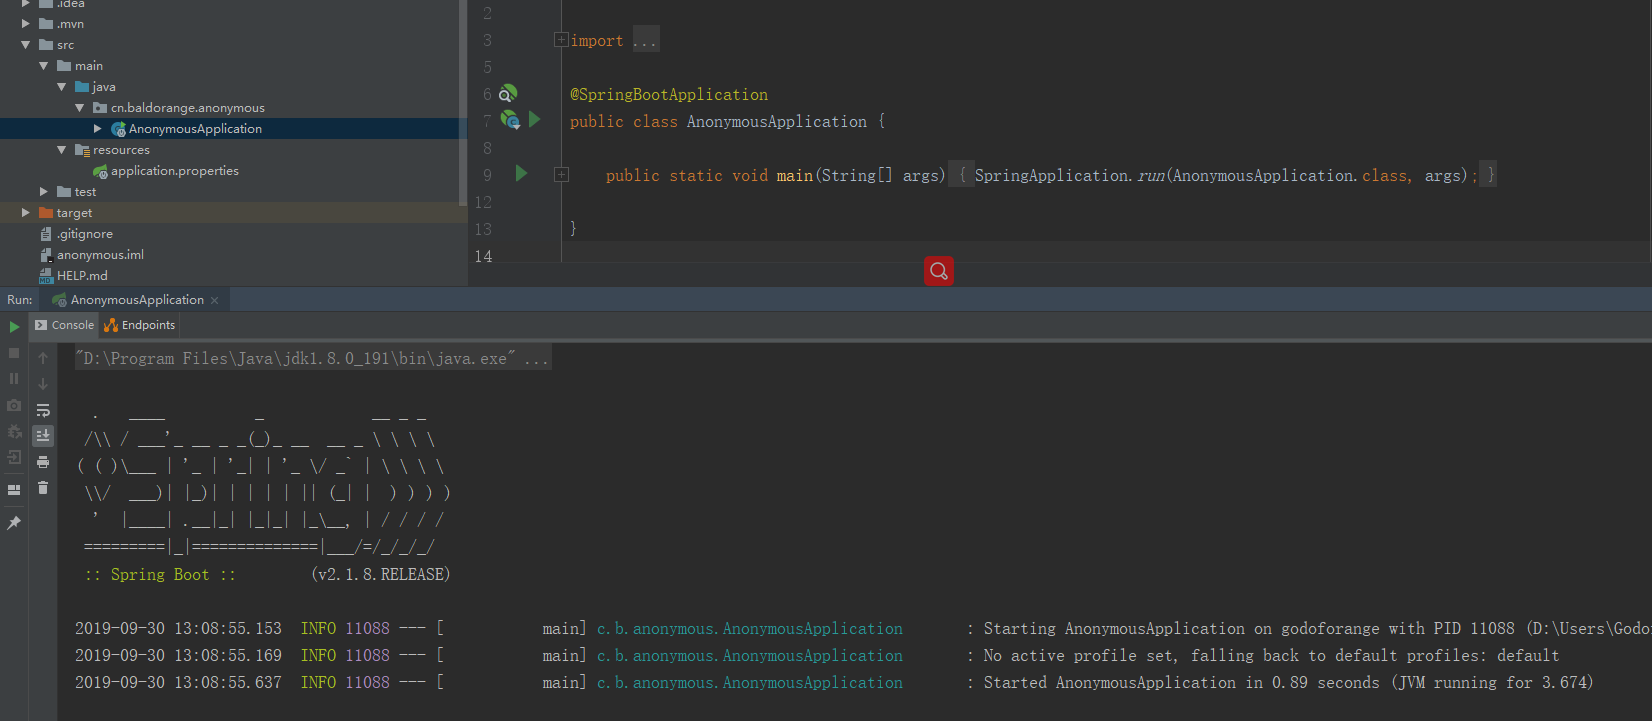Restore the Run panel layout
The image size is (1652, 721).
click(14, 490)
